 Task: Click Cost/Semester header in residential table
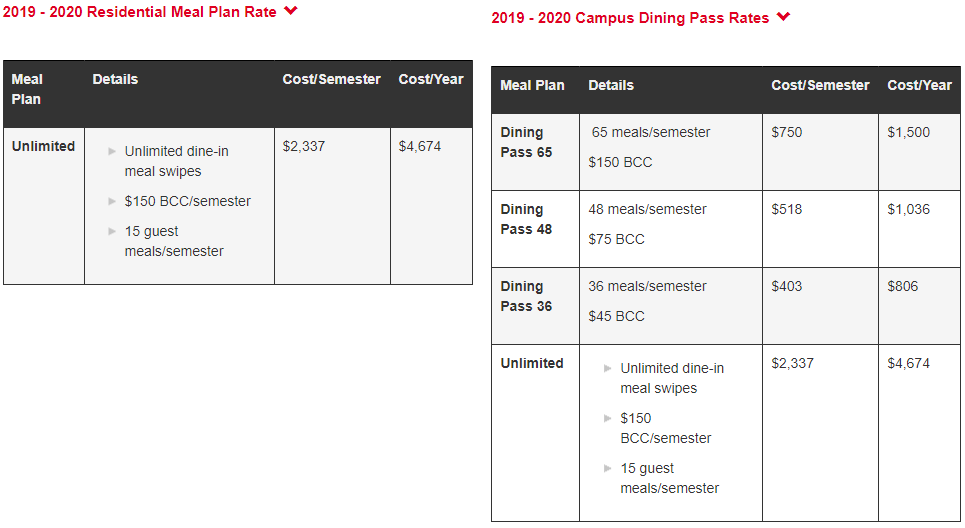331,79
